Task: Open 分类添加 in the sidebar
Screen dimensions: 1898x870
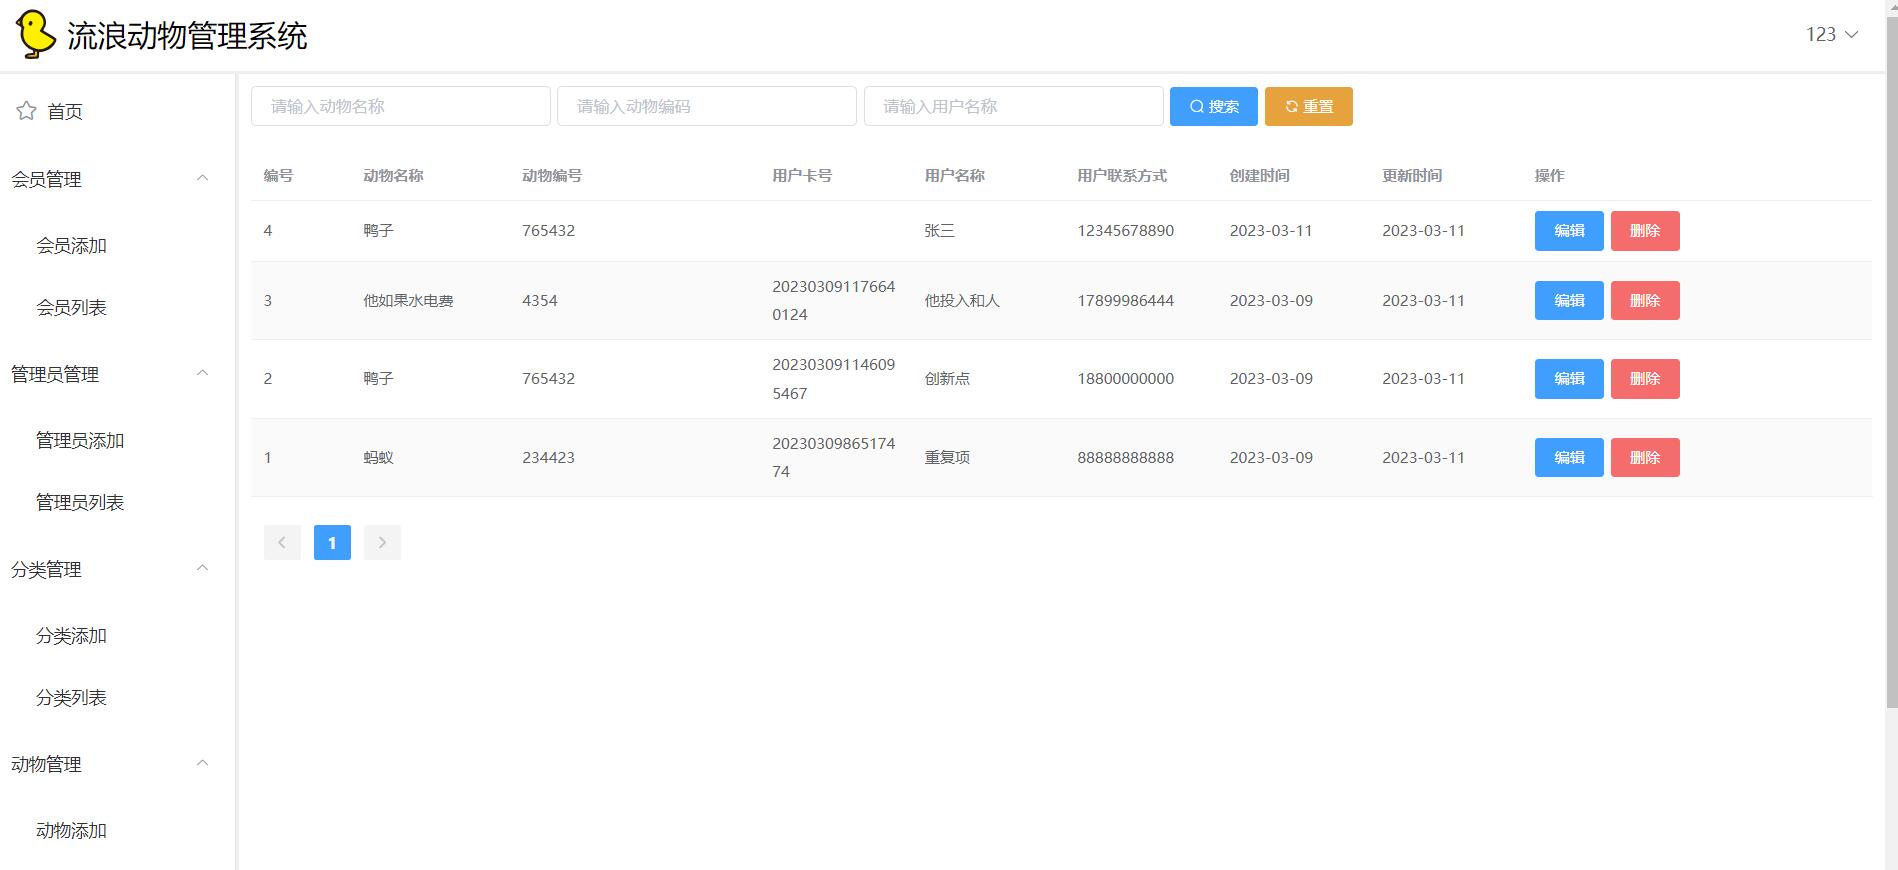Action: [x=71, y=636]
